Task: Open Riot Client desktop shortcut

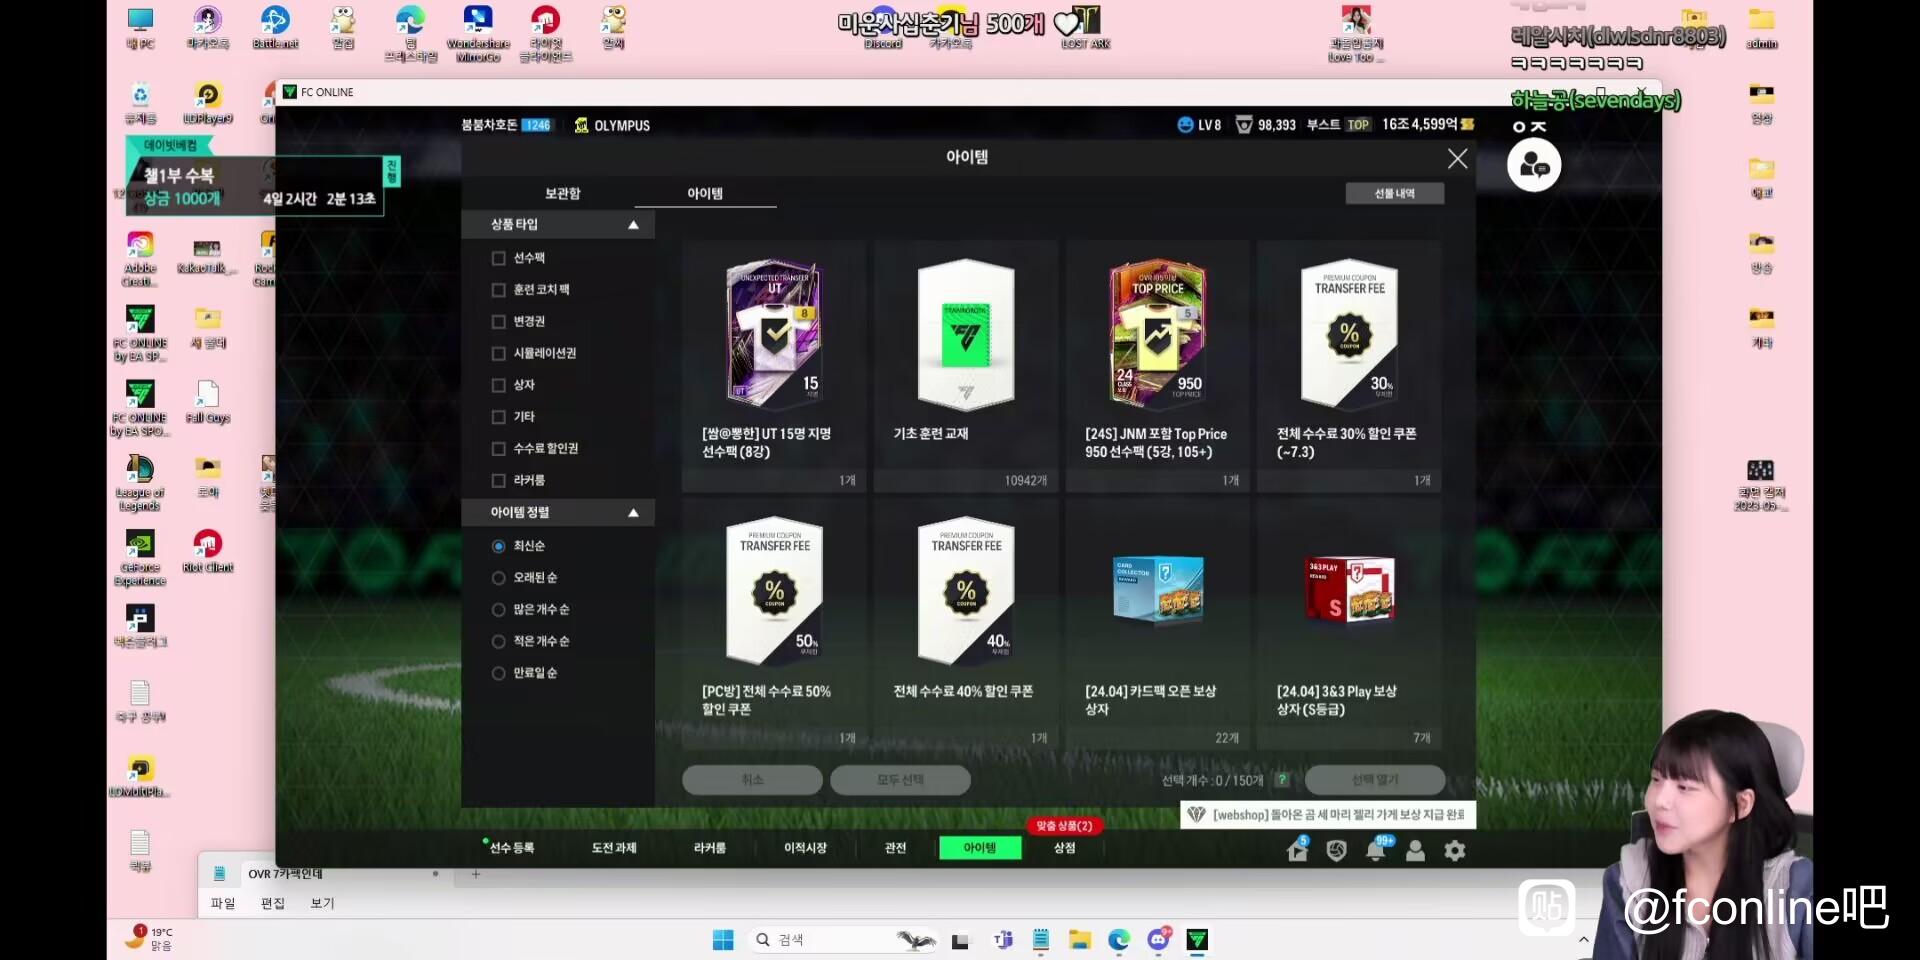Action: pyautogui.click(x=208, y=551)
